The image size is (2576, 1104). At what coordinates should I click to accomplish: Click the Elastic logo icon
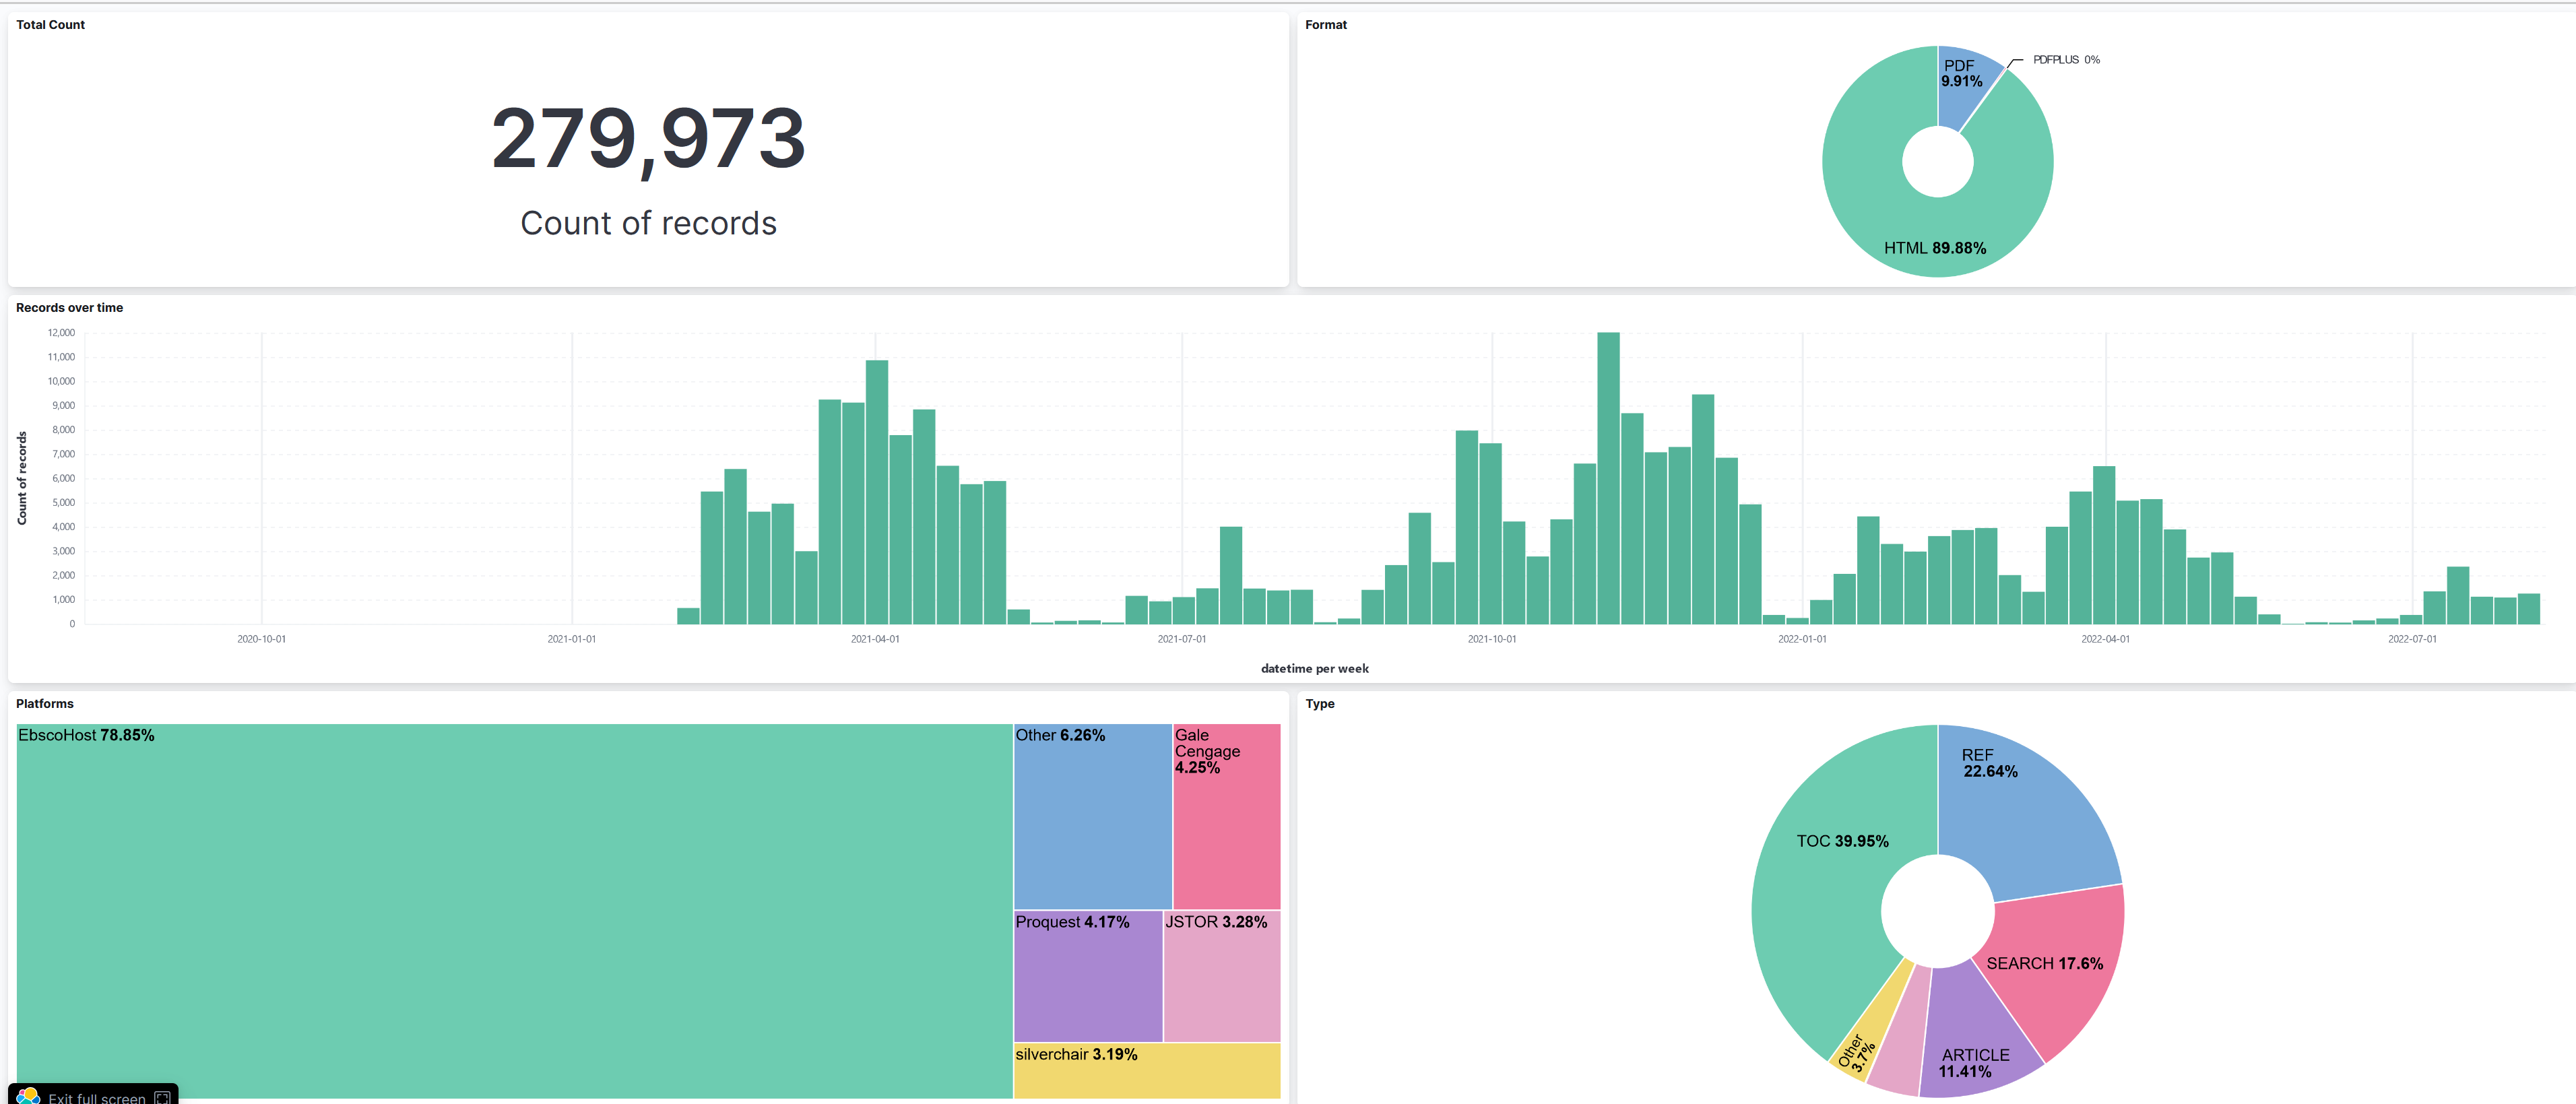(28, 1097)
